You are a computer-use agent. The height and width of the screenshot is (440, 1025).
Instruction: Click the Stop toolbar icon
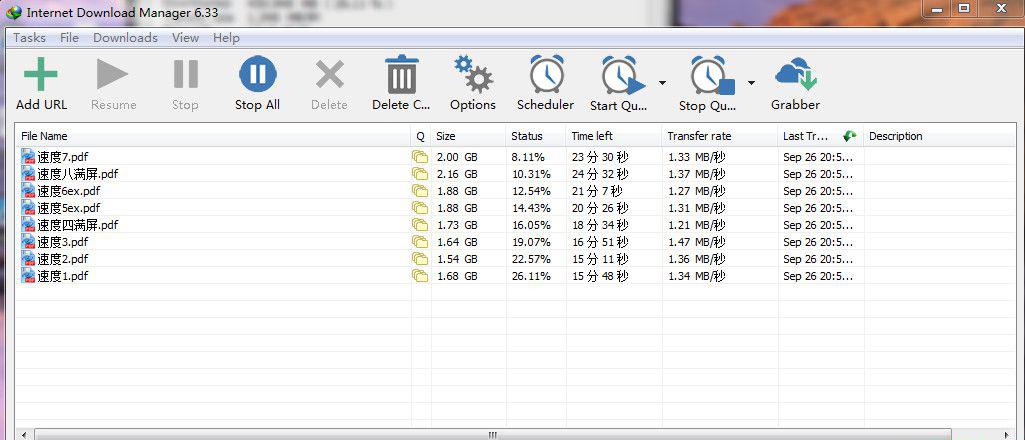point(186,74)
